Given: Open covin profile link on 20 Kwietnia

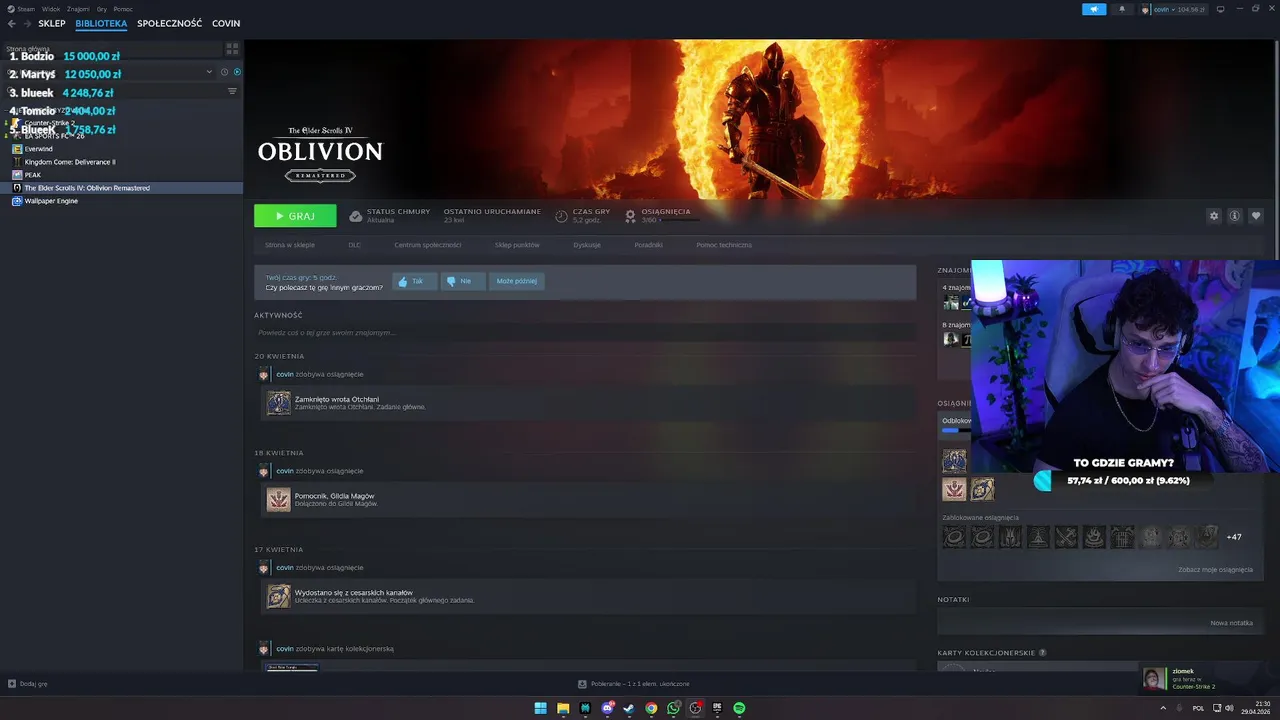Looking at the screenshot, I should [285, 374].
